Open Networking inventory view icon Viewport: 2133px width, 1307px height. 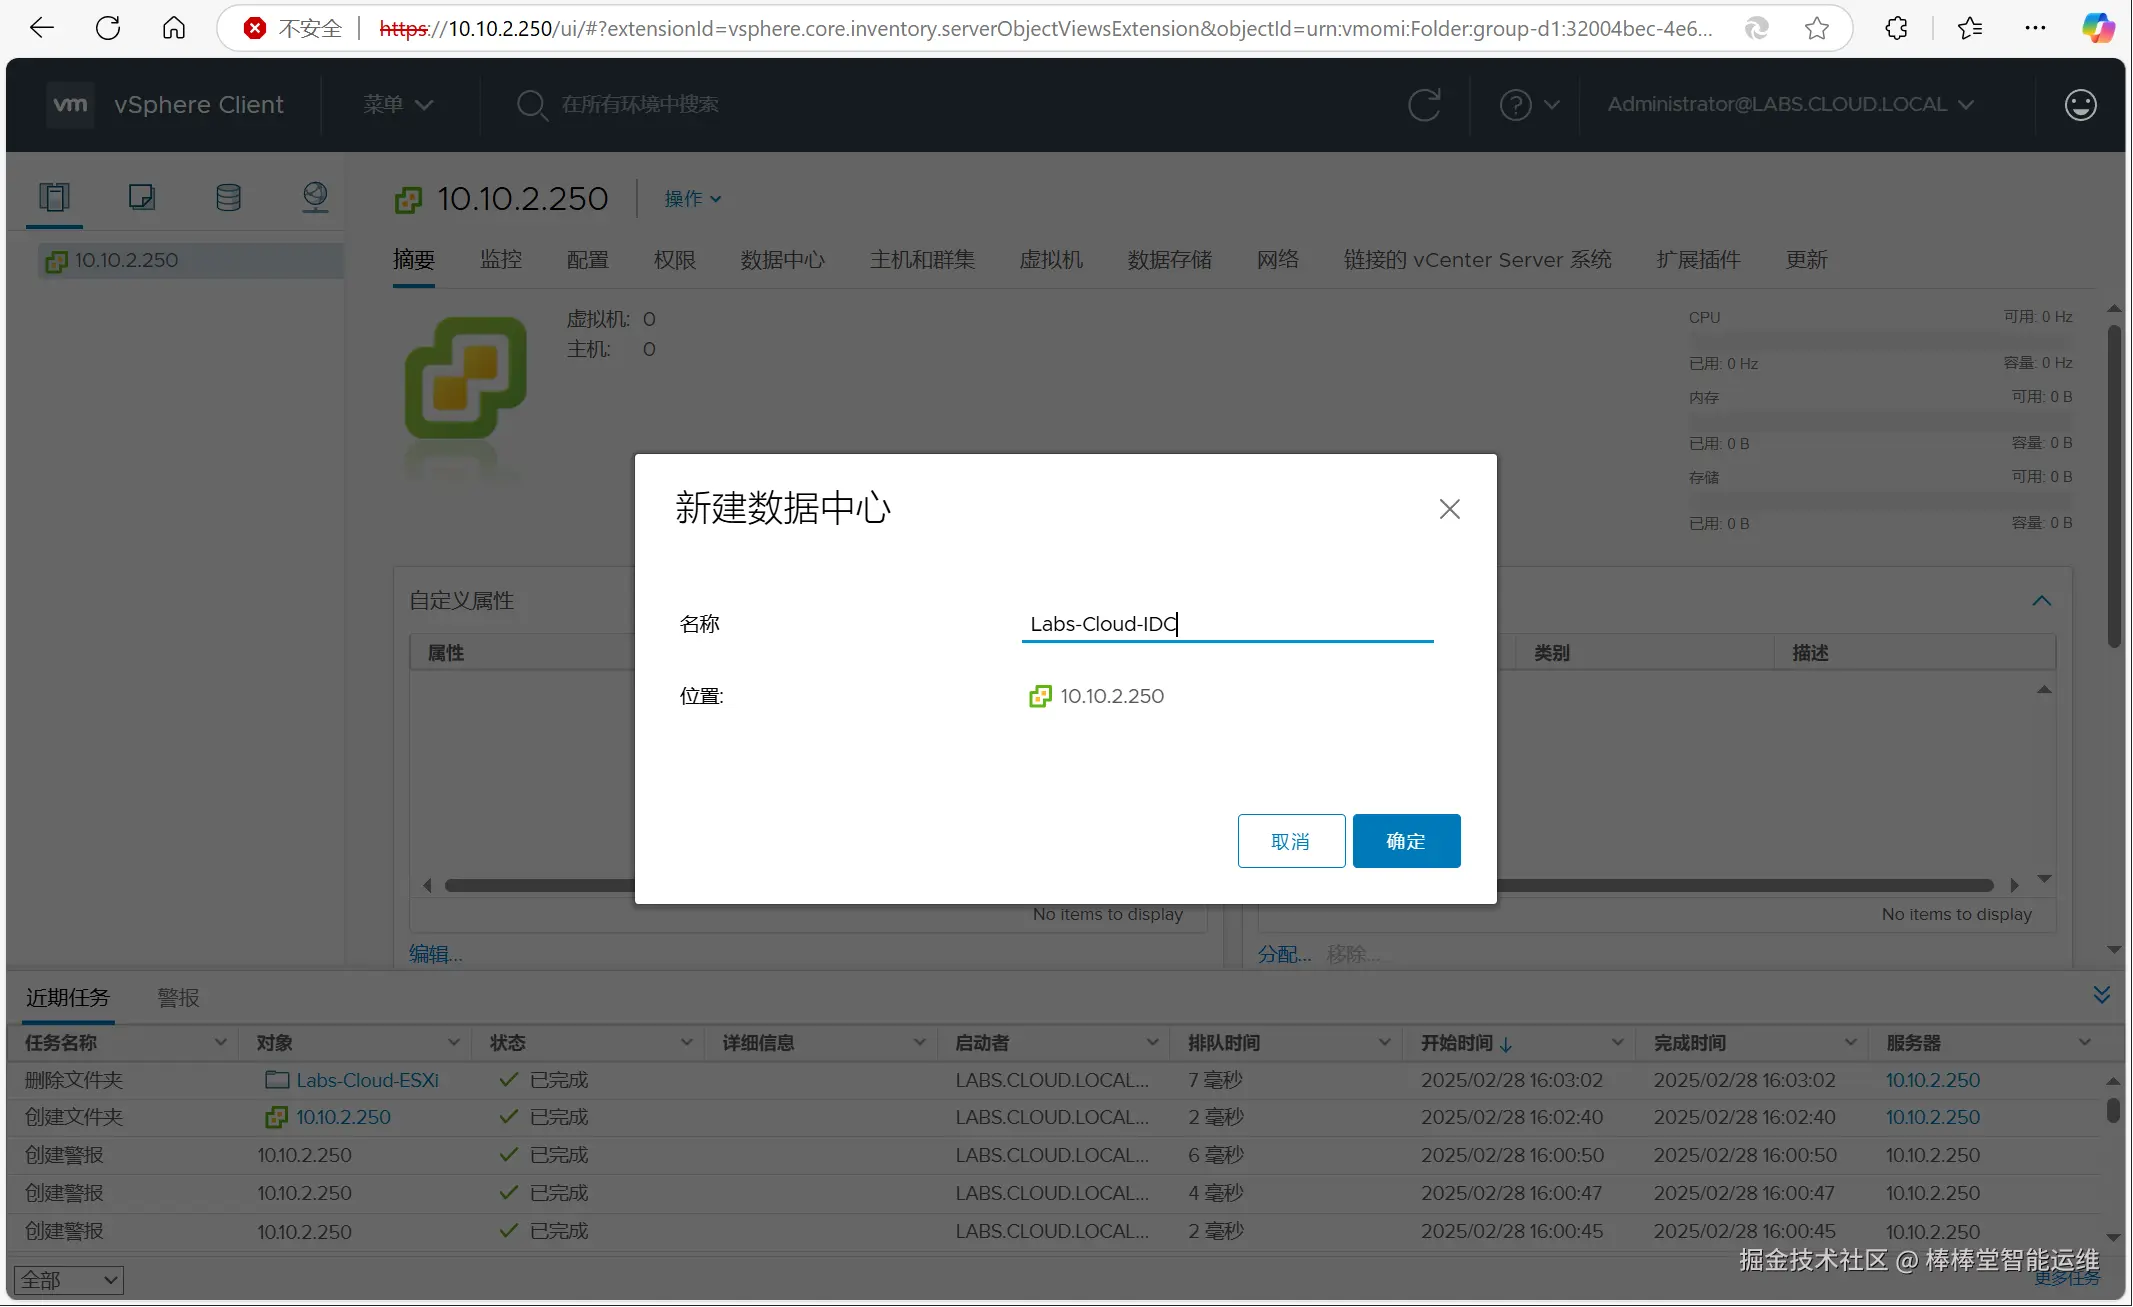pyautogui.click(x=315, y=197)
